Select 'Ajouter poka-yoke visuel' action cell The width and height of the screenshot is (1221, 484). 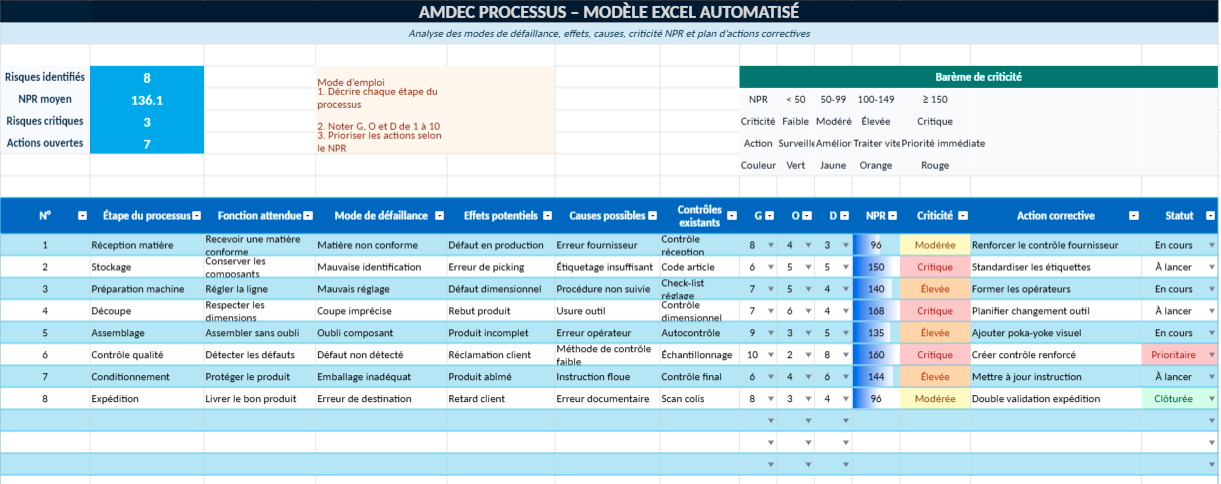(x=1055, y=333)
